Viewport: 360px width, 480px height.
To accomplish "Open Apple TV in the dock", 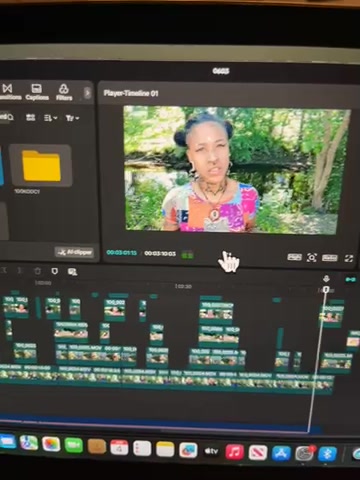I will point(211,451).
